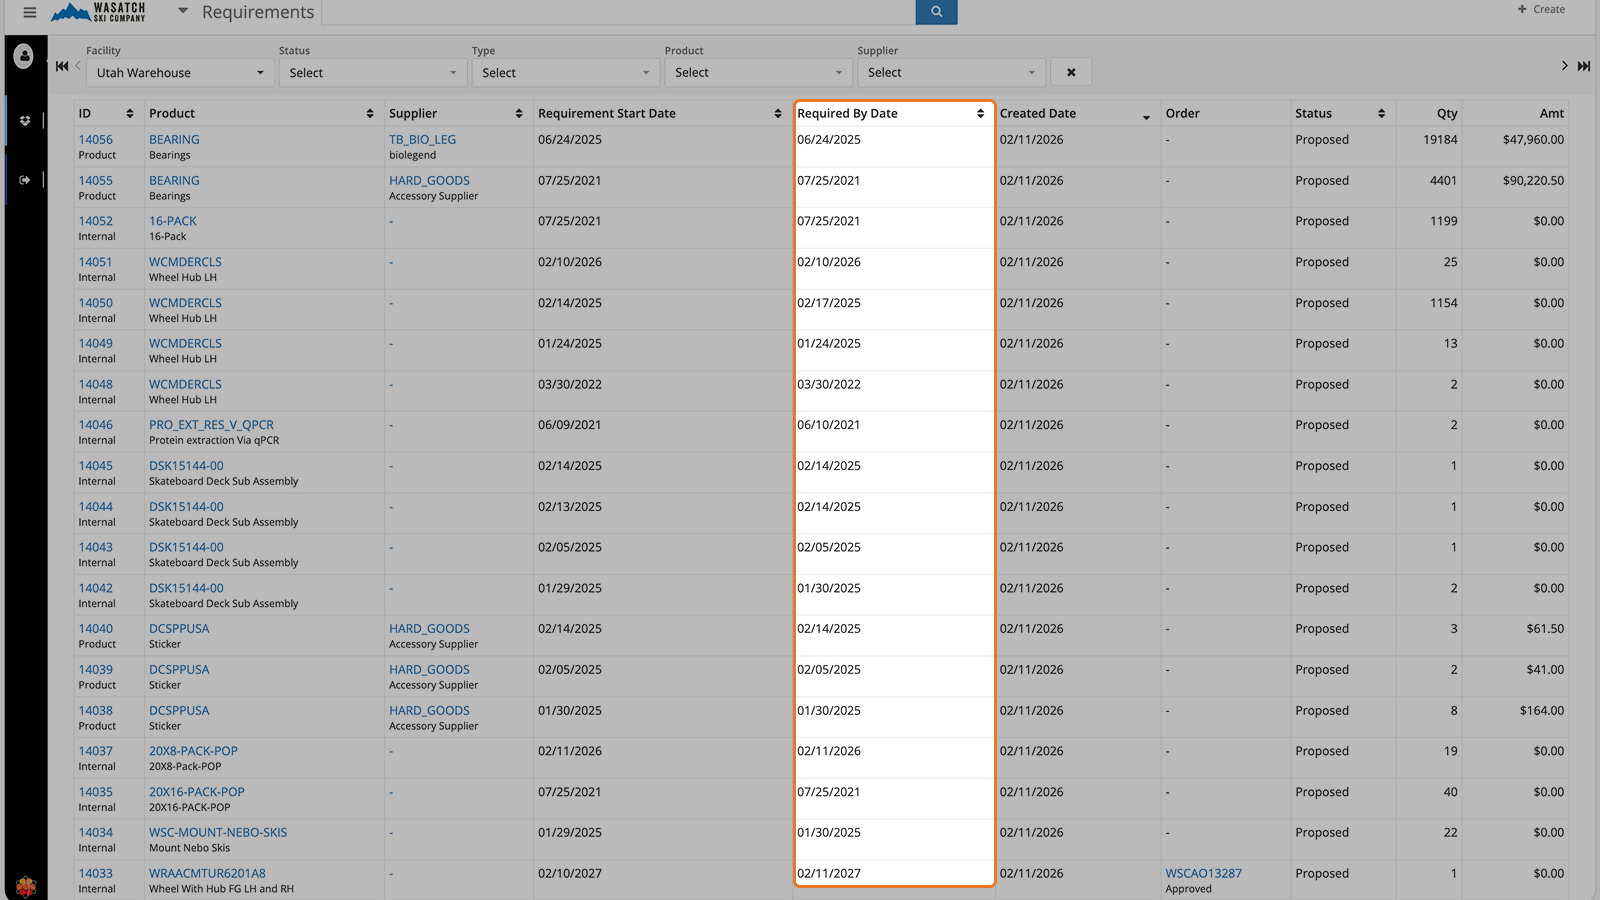Expand the Facility dropdown showing Utah Warehouse
Screen dimensions: 1600x900
(178, 72)
